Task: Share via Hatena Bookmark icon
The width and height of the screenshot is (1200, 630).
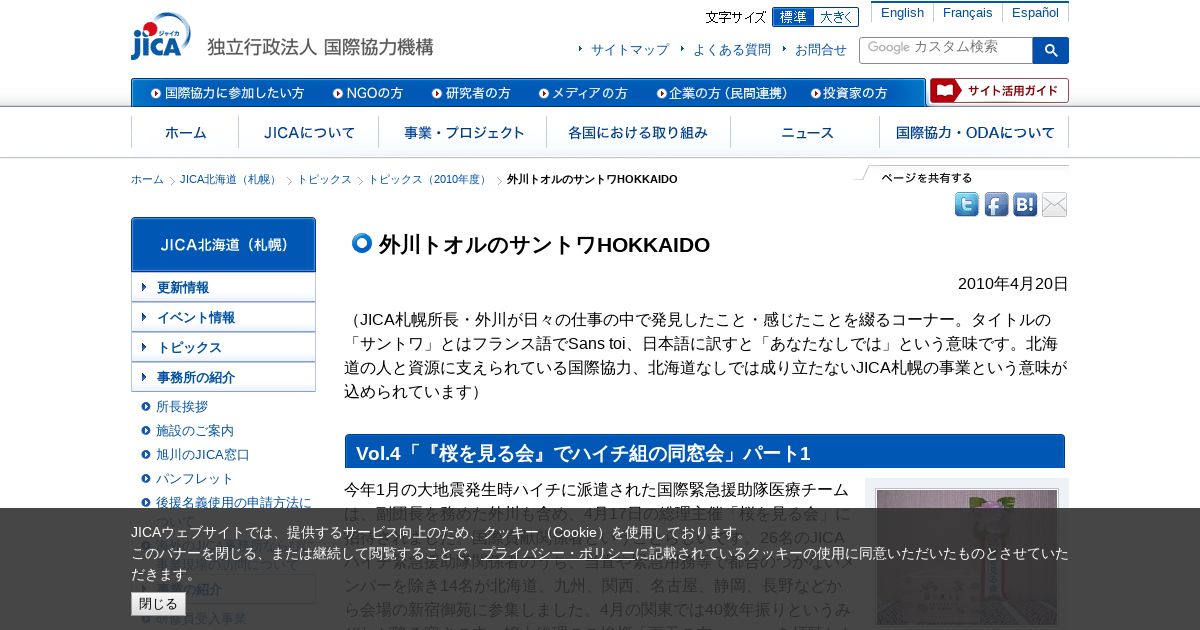Action: pyautogui.click(x=1025, y=205)
